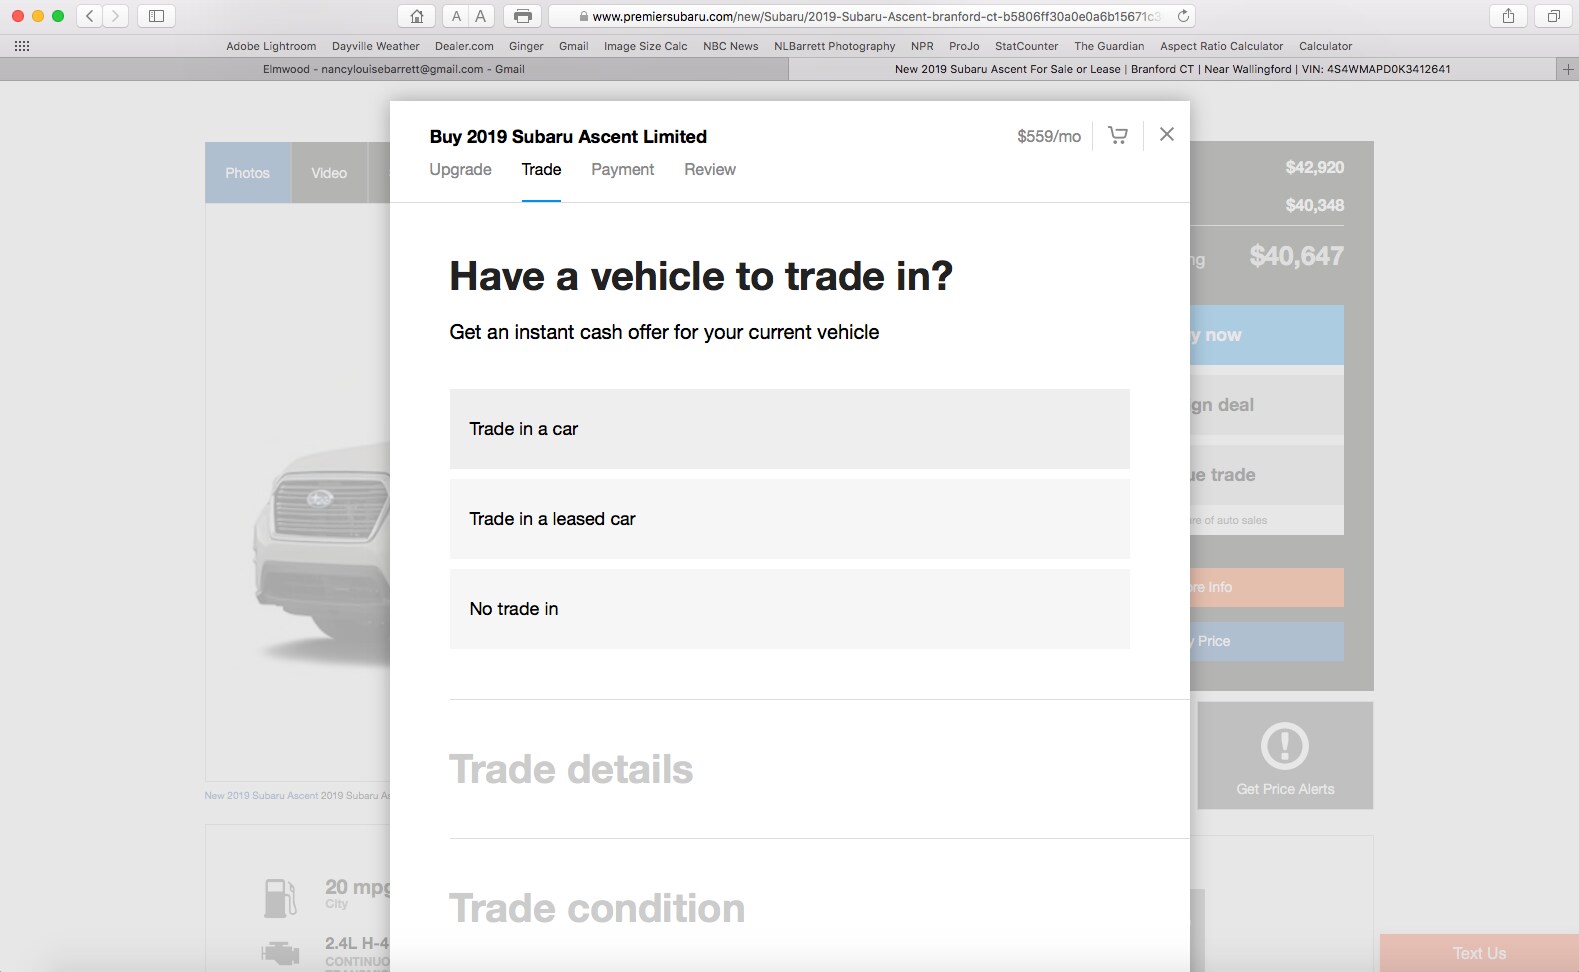Close the Buy dialog with X
Image resolution: width=1579 pixels, height=972 pixels.
1167,134
